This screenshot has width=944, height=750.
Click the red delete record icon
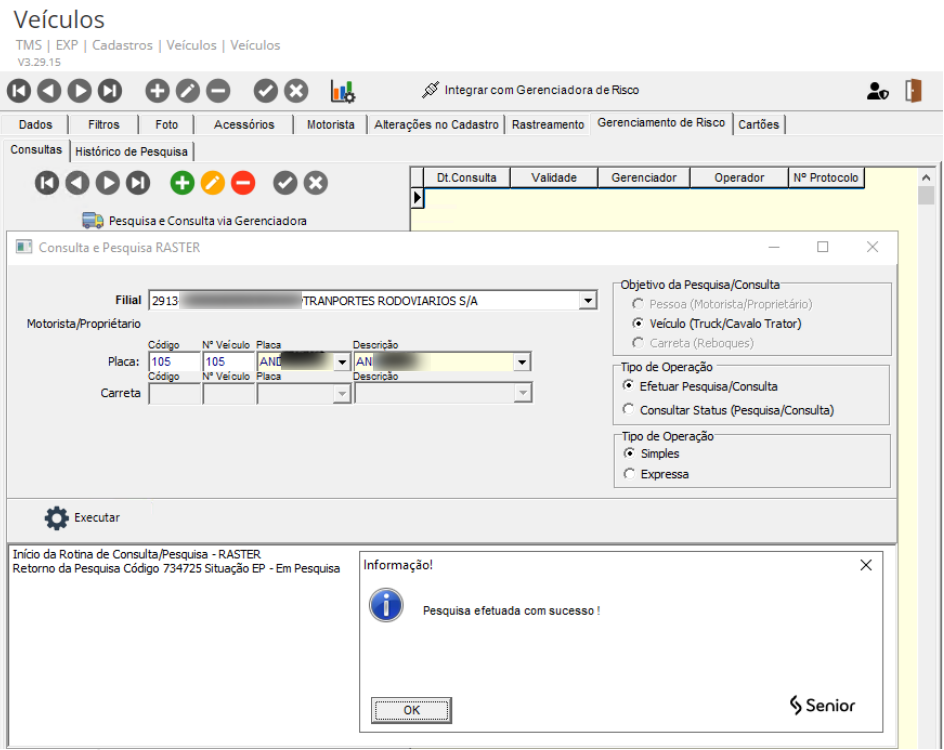[243, 183]
